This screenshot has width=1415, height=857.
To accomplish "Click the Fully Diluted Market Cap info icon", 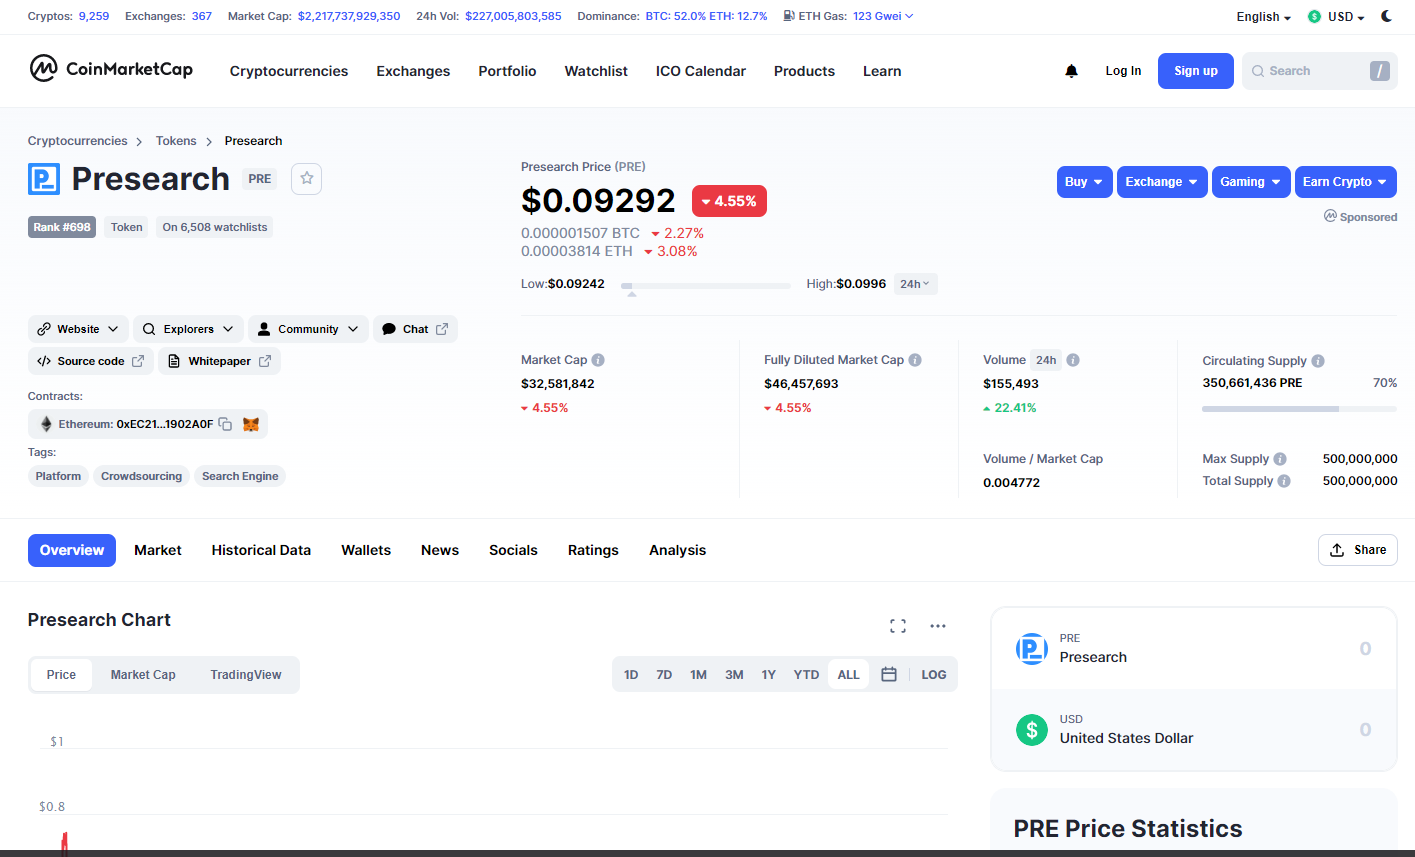I will tap(915, 360).
